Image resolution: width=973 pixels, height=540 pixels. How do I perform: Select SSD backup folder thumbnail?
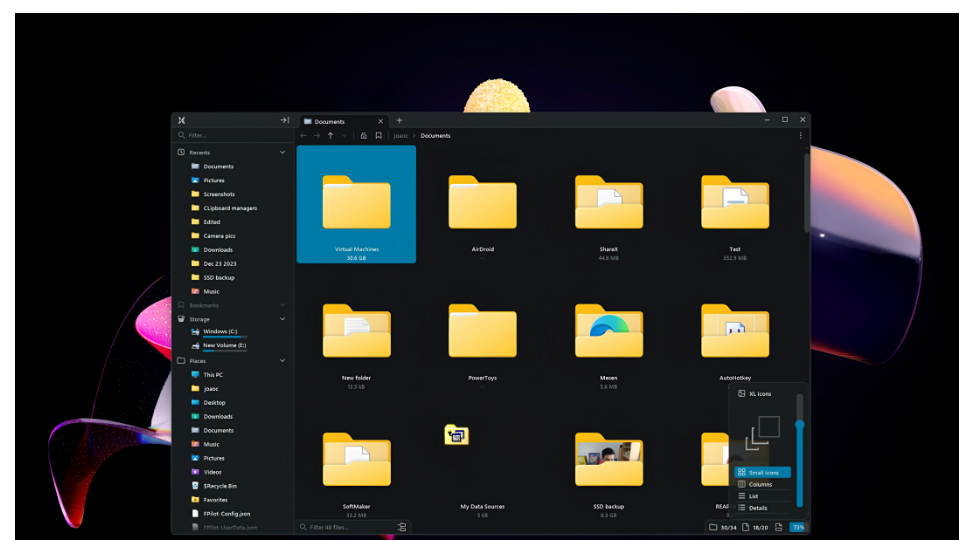click(x=609, y=461)
